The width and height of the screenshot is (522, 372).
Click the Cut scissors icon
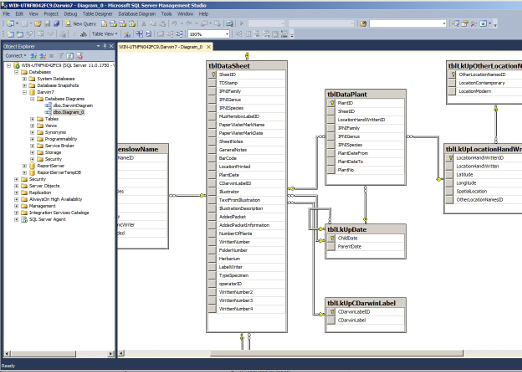(x=144, y=24)
